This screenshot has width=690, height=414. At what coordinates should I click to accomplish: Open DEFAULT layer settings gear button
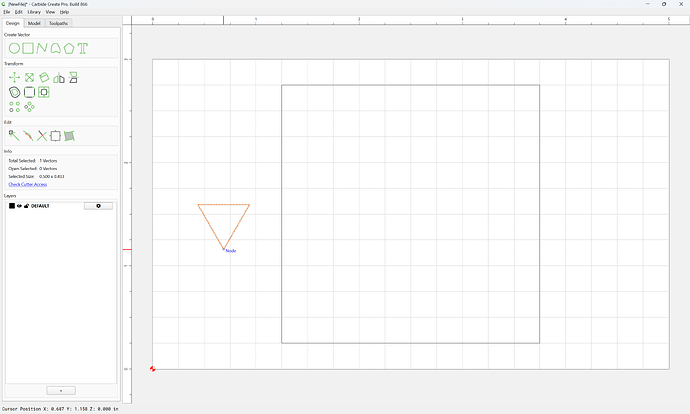click(99, 206)
